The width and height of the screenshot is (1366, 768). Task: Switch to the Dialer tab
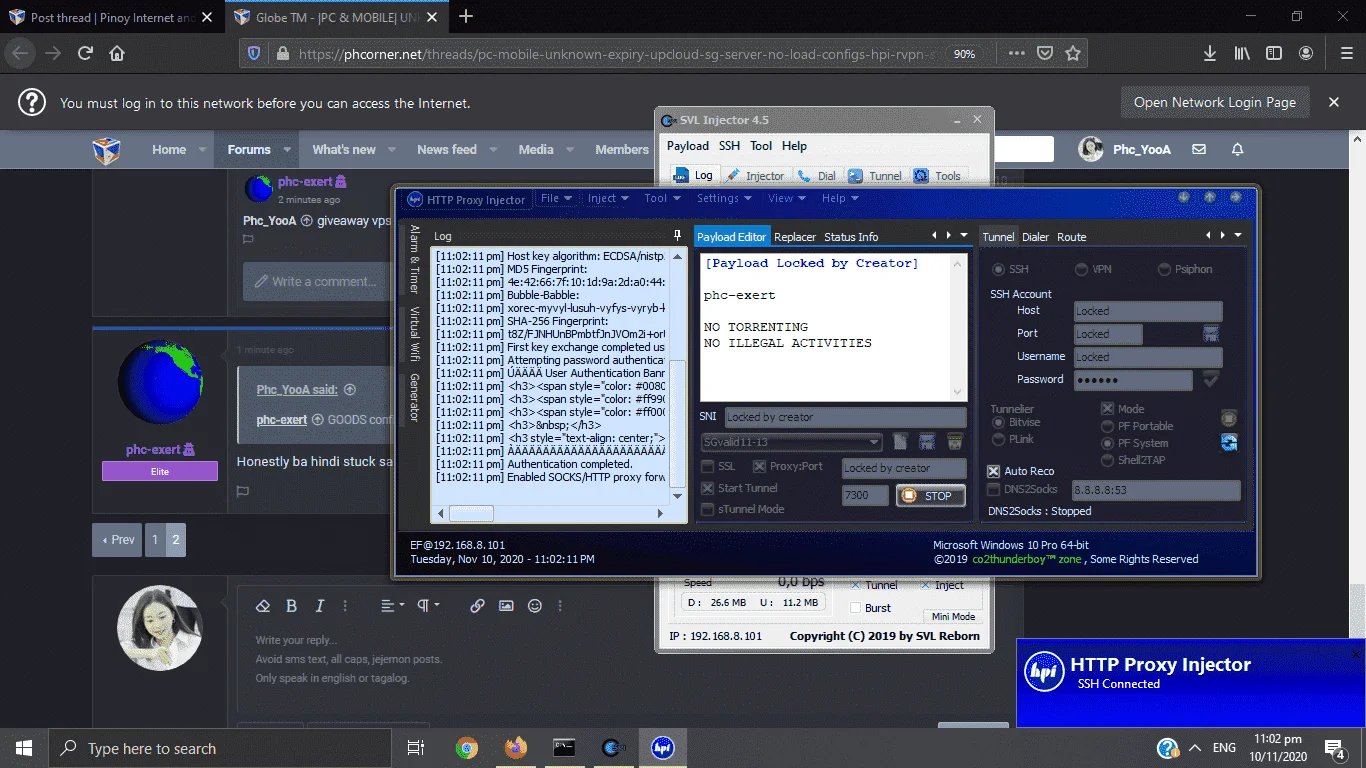[x=1035, y=237]
